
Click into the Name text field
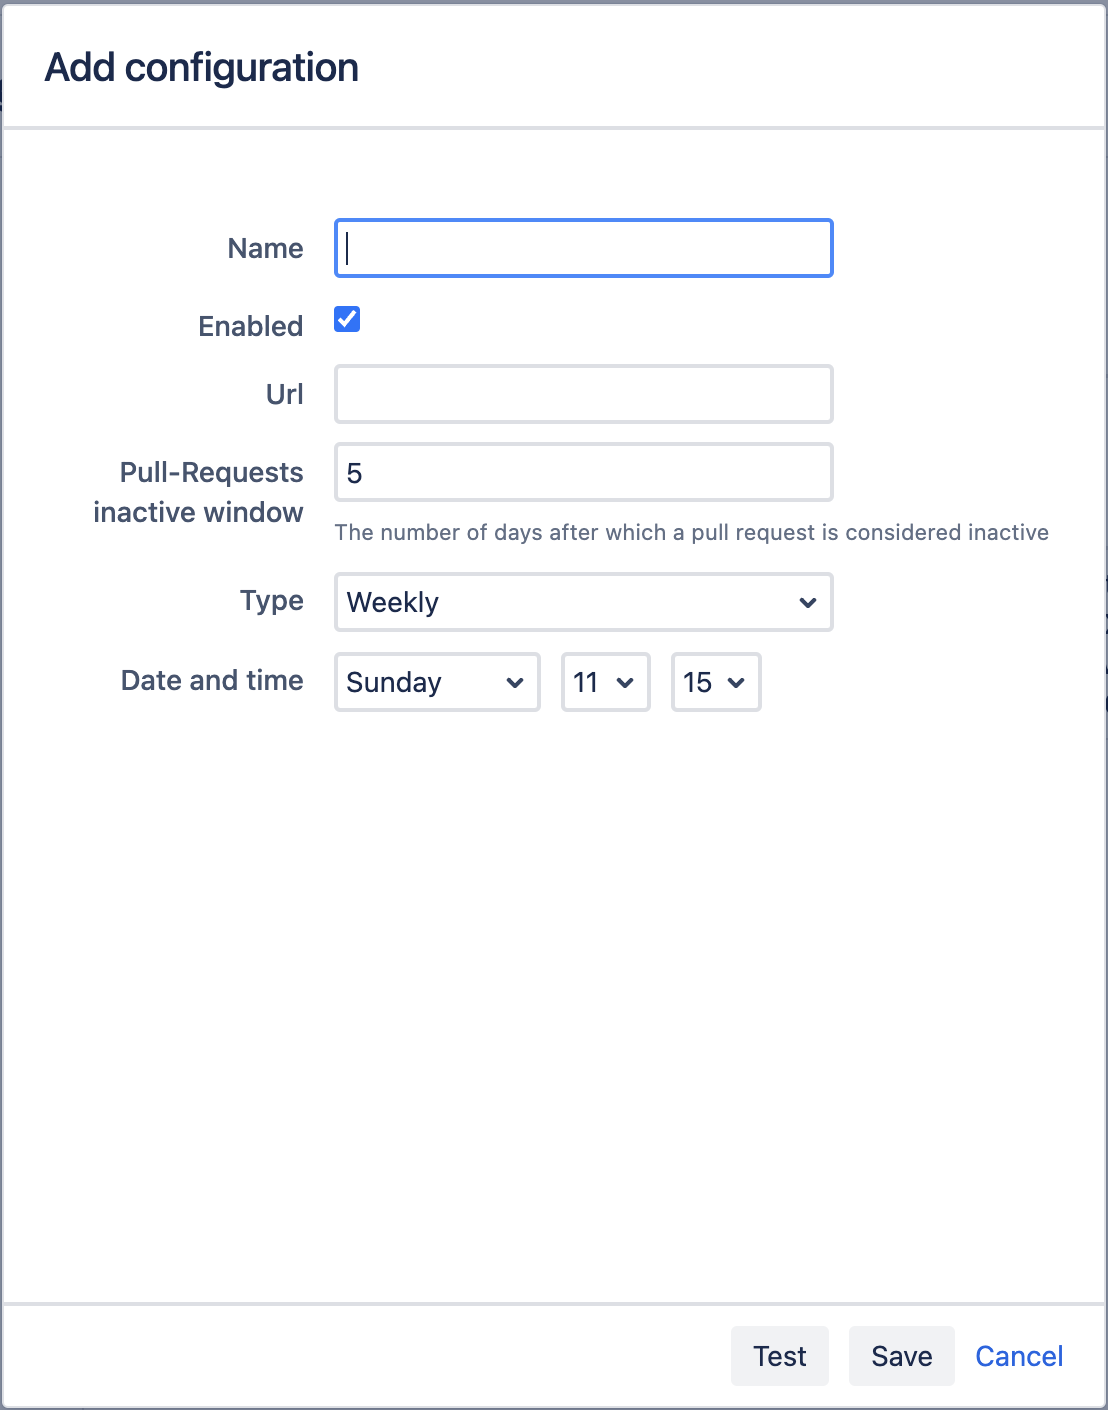click(583, 248)
